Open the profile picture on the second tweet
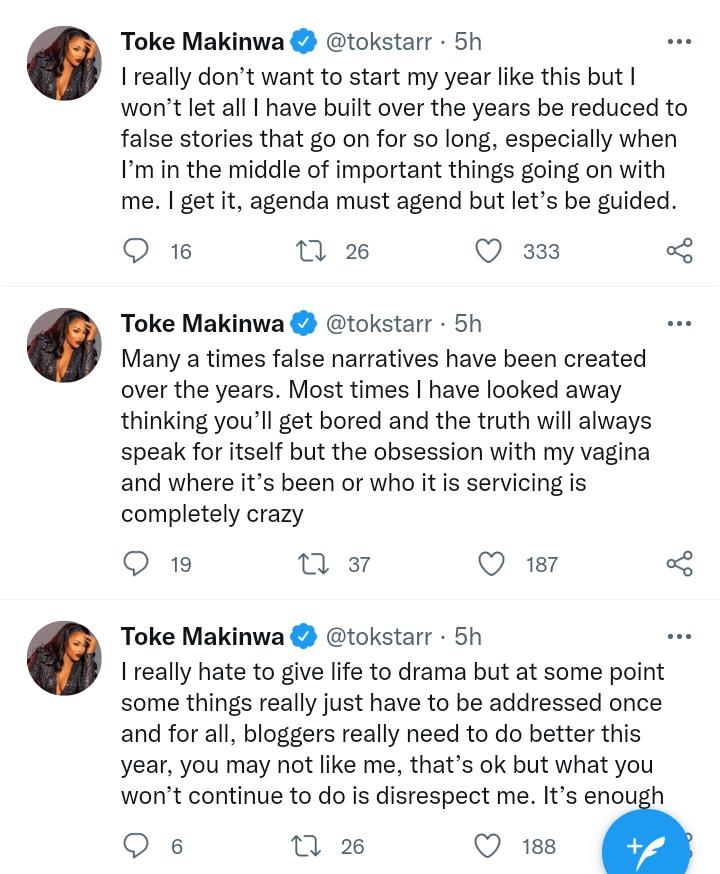 click(64, 345)
